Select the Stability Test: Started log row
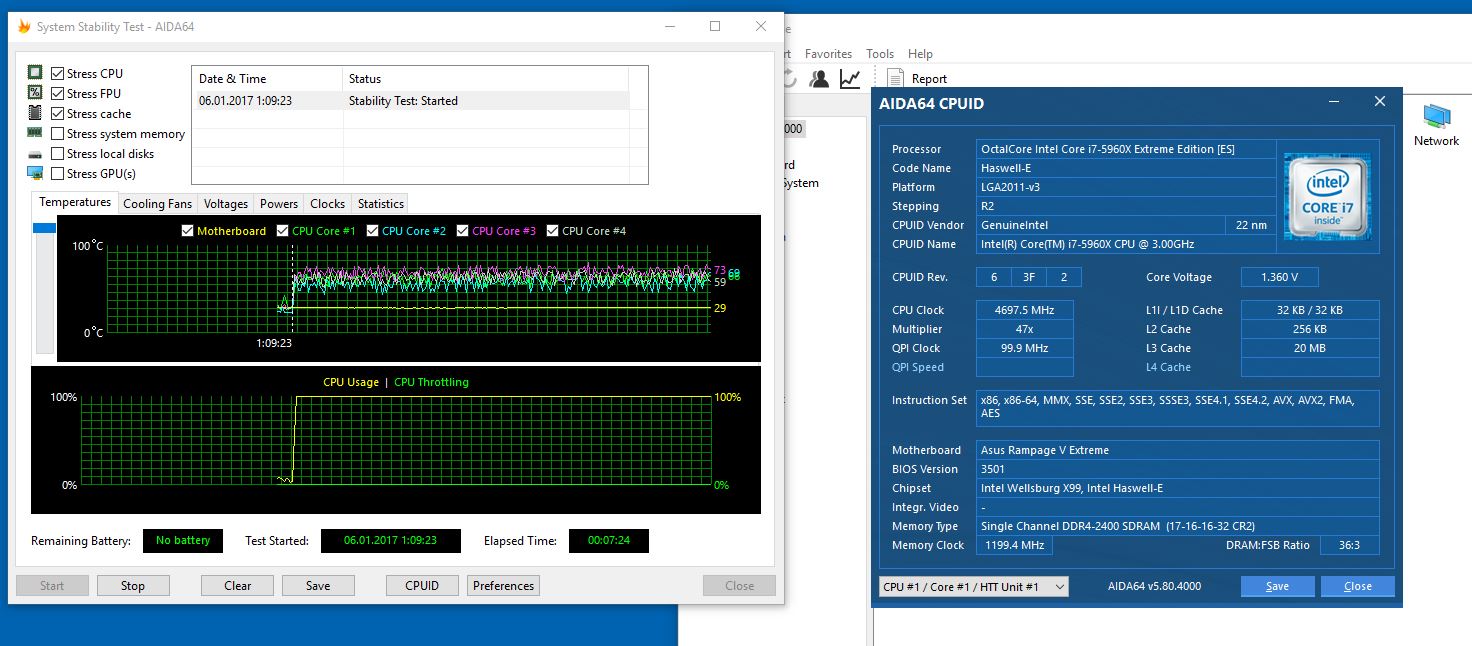The image size is (1472, 646). (410, 100)
